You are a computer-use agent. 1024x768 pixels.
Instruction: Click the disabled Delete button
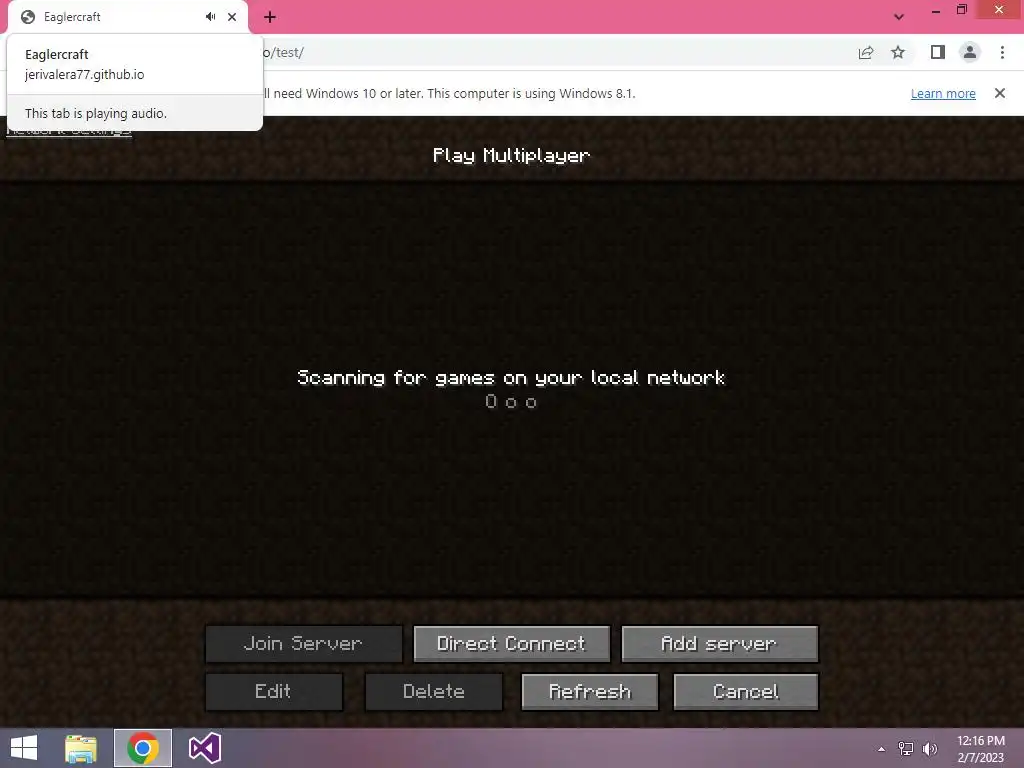pos(434,692)
